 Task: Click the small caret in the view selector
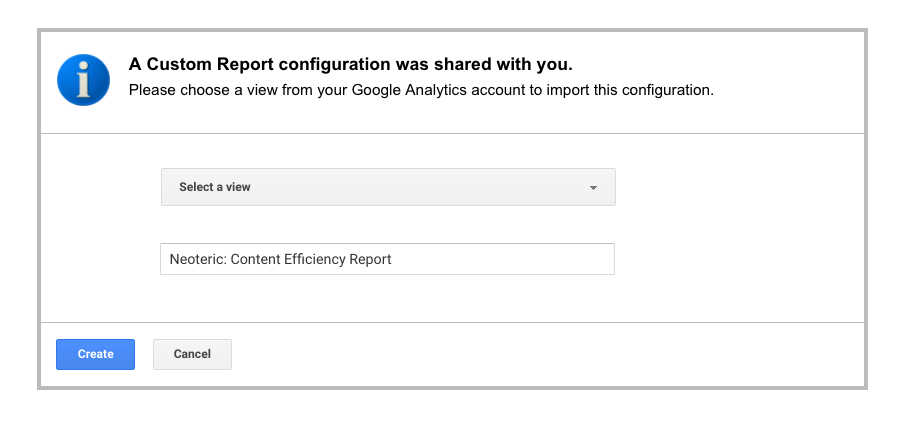click(x=593, y=188)
